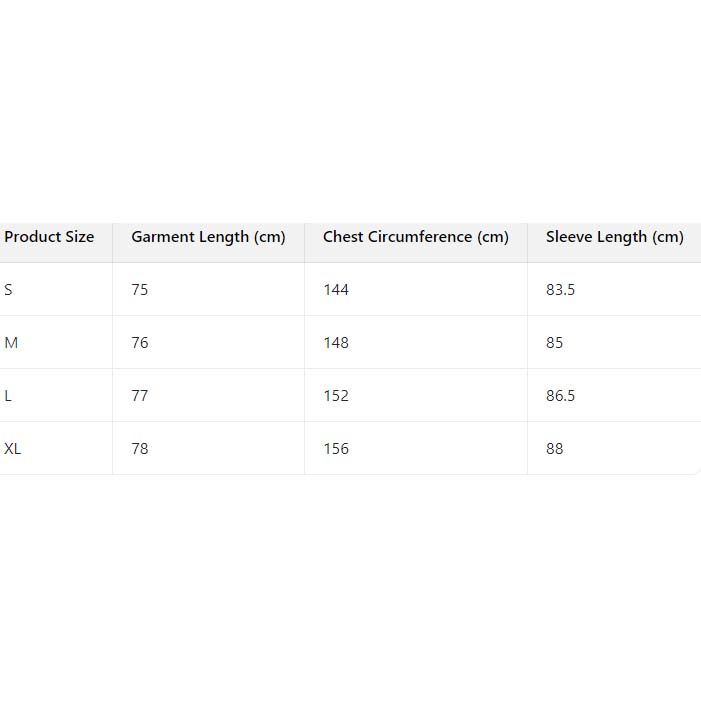This screenshot has width=701, height=701.
Task: Click chest circumference value 156
Action: pos(336,449)
